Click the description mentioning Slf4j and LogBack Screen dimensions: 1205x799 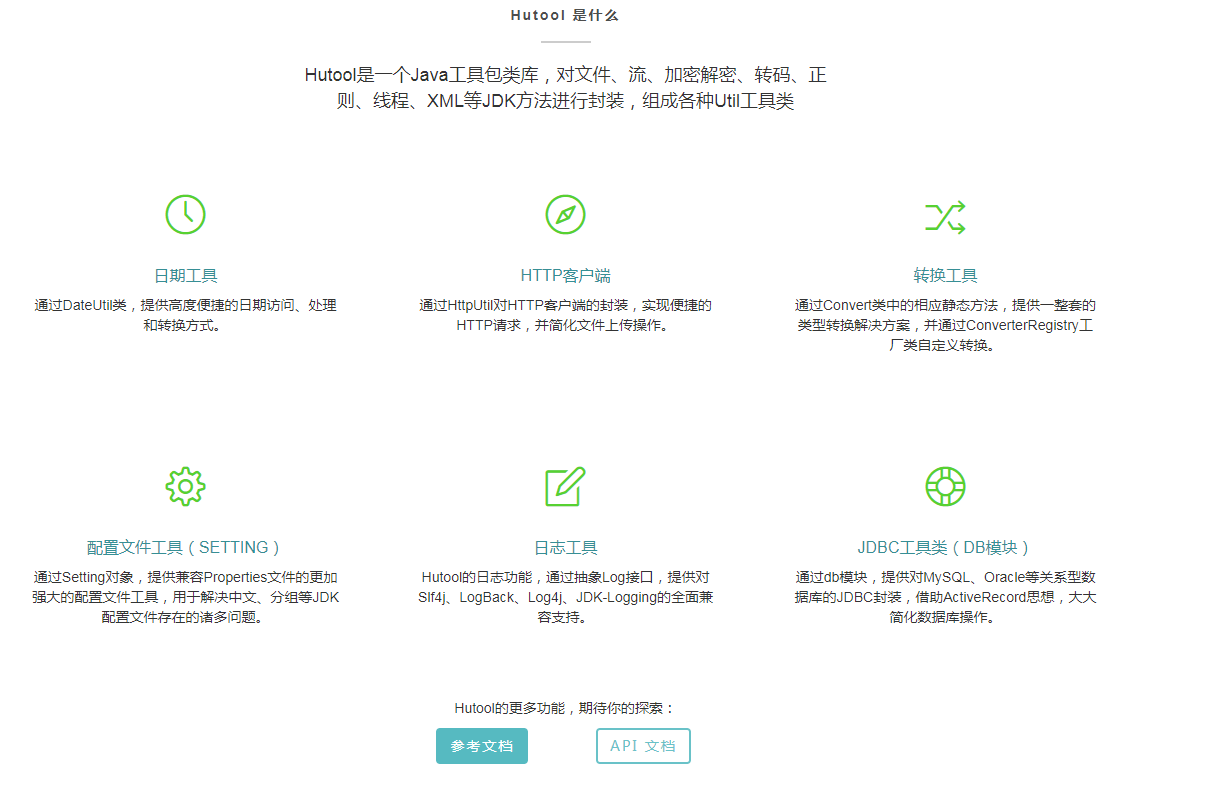[x=565, y=597]
